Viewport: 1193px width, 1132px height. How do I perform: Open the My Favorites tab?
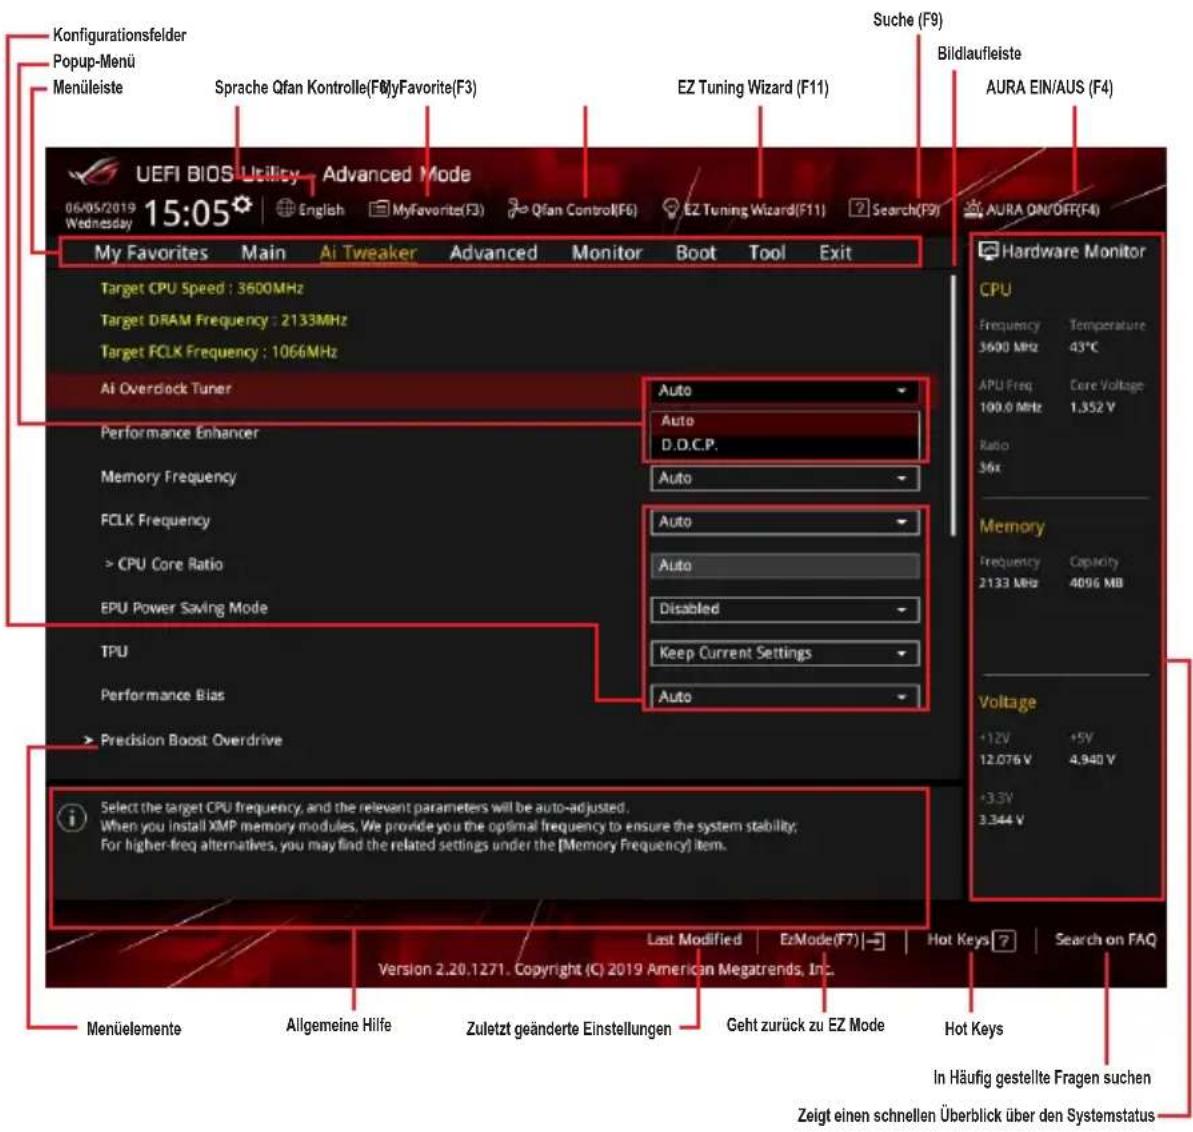click(x=151, y=253)
